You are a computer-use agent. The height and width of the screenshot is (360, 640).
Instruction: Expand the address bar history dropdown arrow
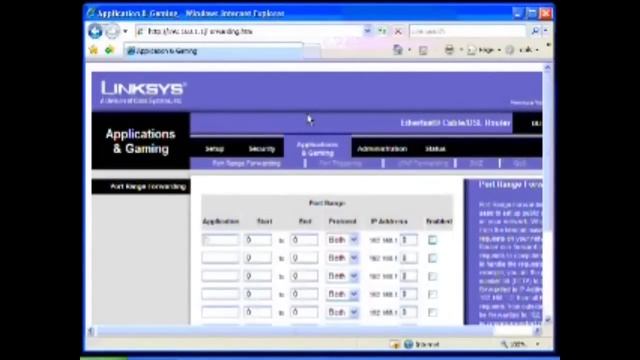tap(367, 31)
